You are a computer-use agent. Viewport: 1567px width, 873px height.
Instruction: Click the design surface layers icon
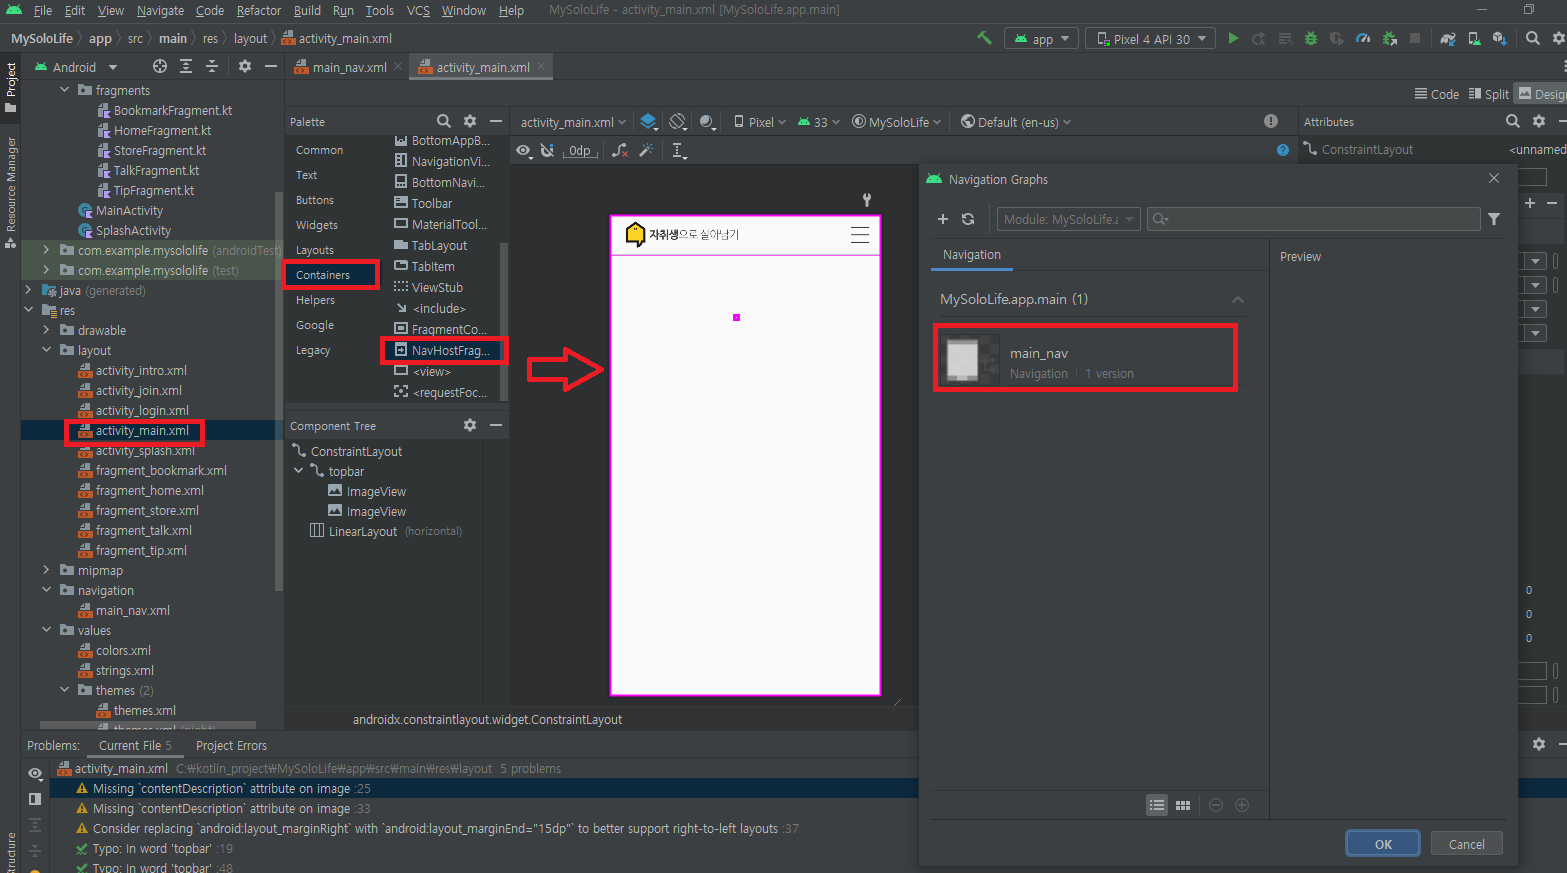[649, 122]
